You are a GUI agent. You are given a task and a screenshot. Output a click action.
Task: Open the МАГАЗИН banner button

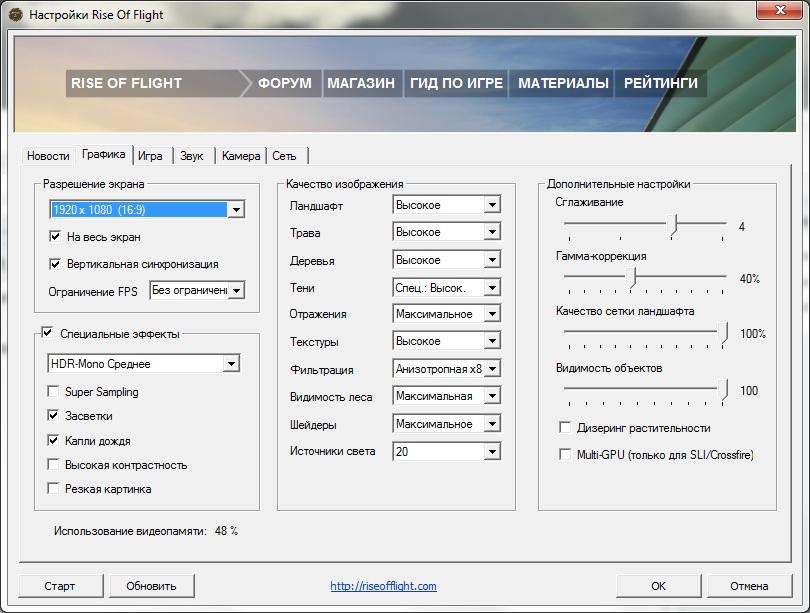tap(361, 83)
